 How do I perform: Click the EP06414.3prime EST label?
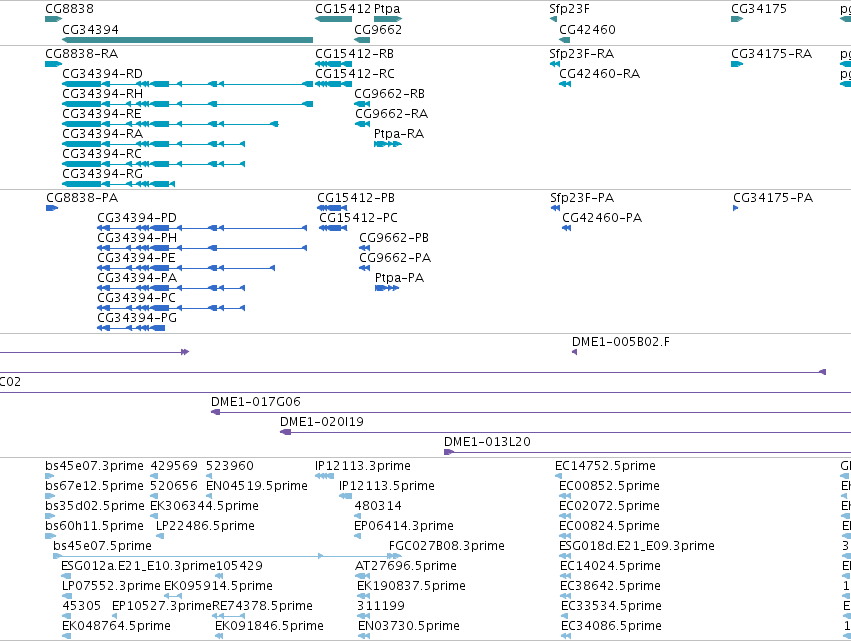pos(404,526)
